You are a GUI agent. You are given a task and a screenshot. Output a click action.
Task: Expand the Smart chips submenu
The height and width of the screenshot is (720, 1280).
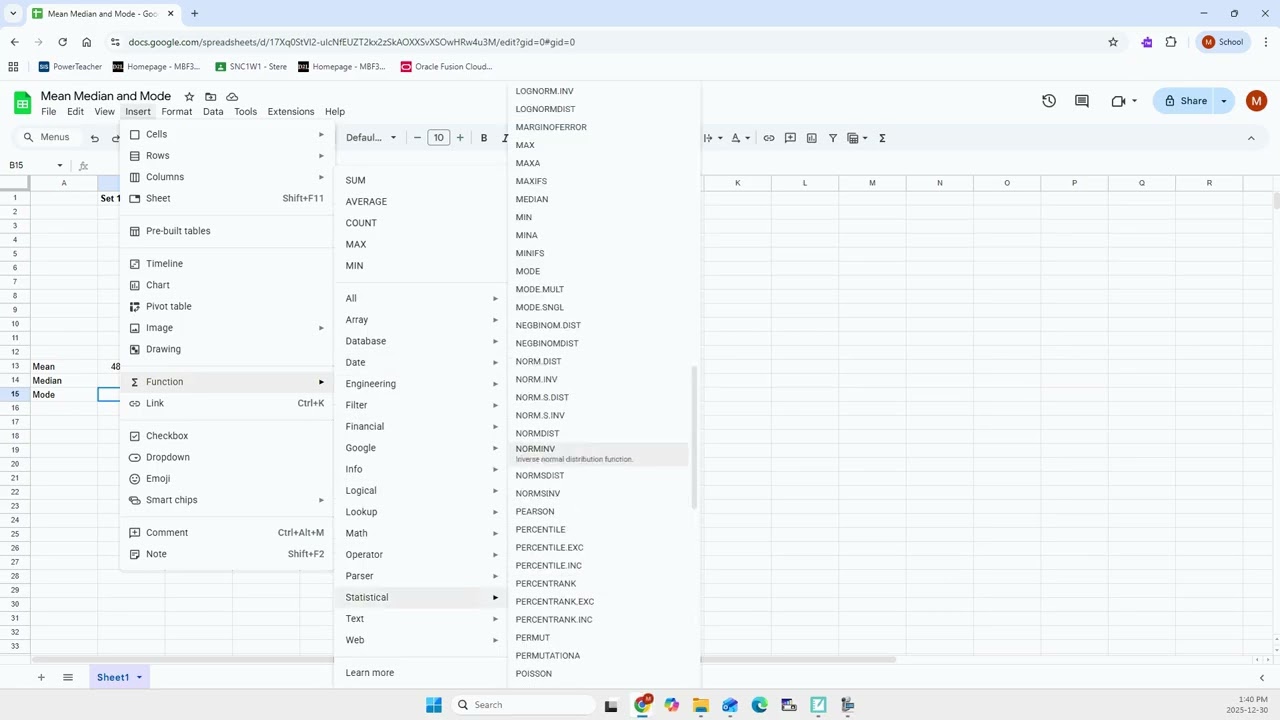click(x=227, y=500)
